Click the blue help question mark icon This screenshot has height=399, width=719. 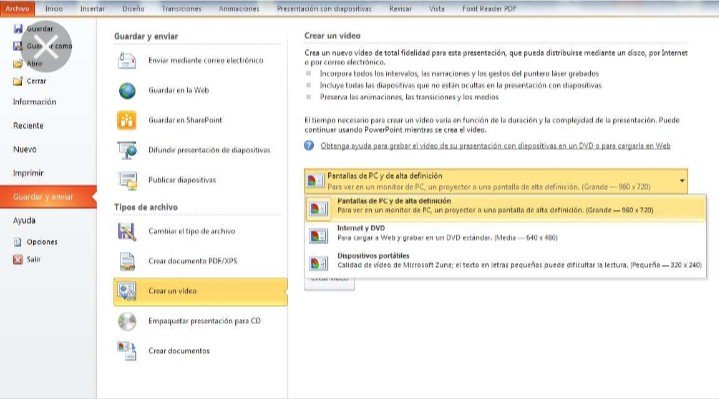(309, 145)
